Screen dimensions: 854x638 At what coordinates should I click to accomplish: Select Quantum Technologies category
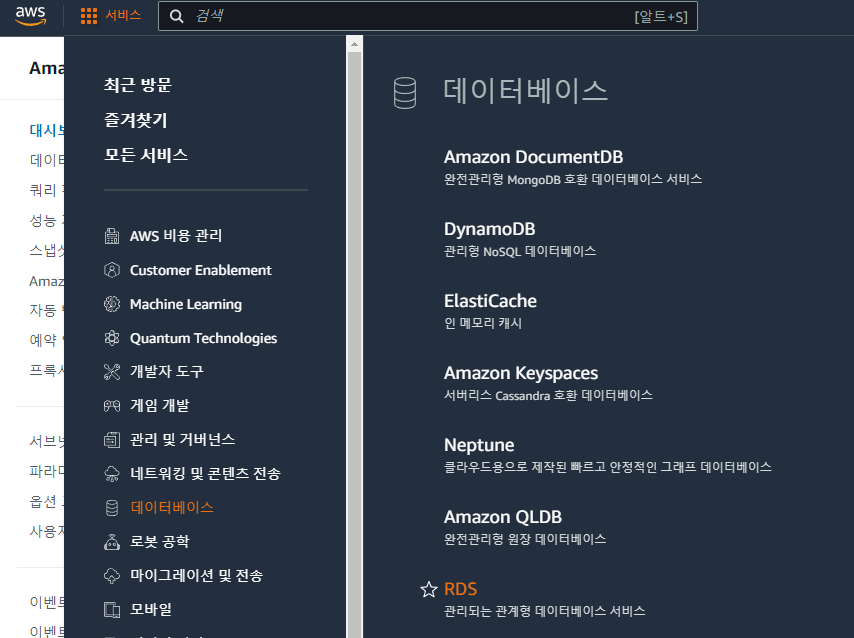coord(203,338)
